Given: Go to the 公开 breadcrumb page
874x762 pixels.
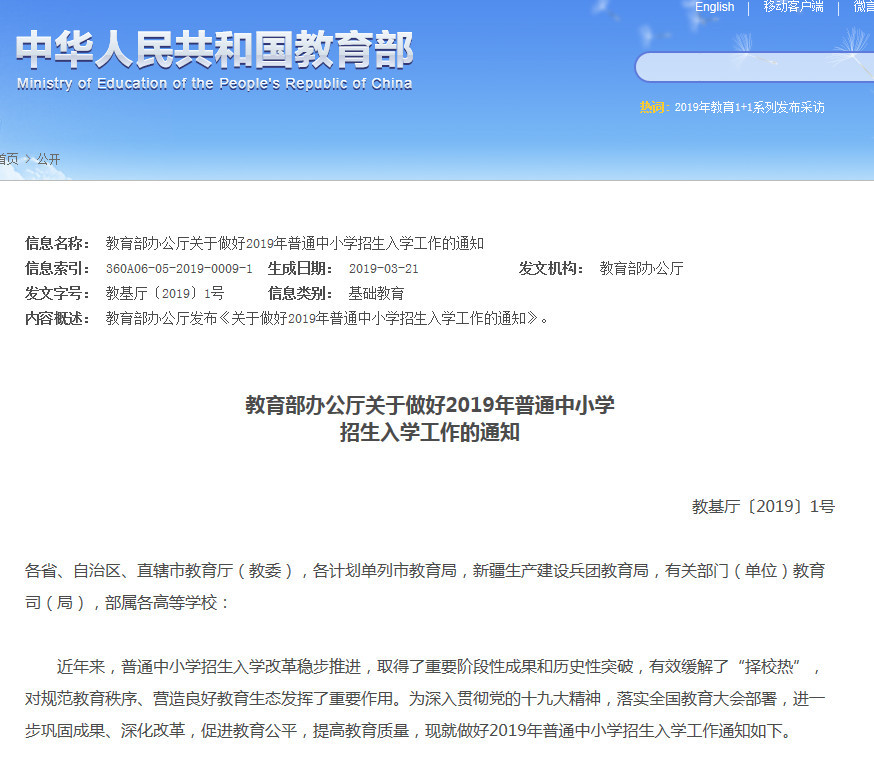Looking at the screenshot, I should pyautogui.click(x=48, y=159).
